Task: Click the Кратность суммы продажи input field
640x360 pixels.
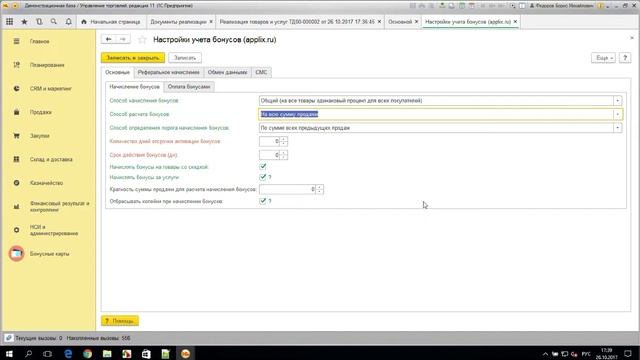Action: click(x=287, y=189)
